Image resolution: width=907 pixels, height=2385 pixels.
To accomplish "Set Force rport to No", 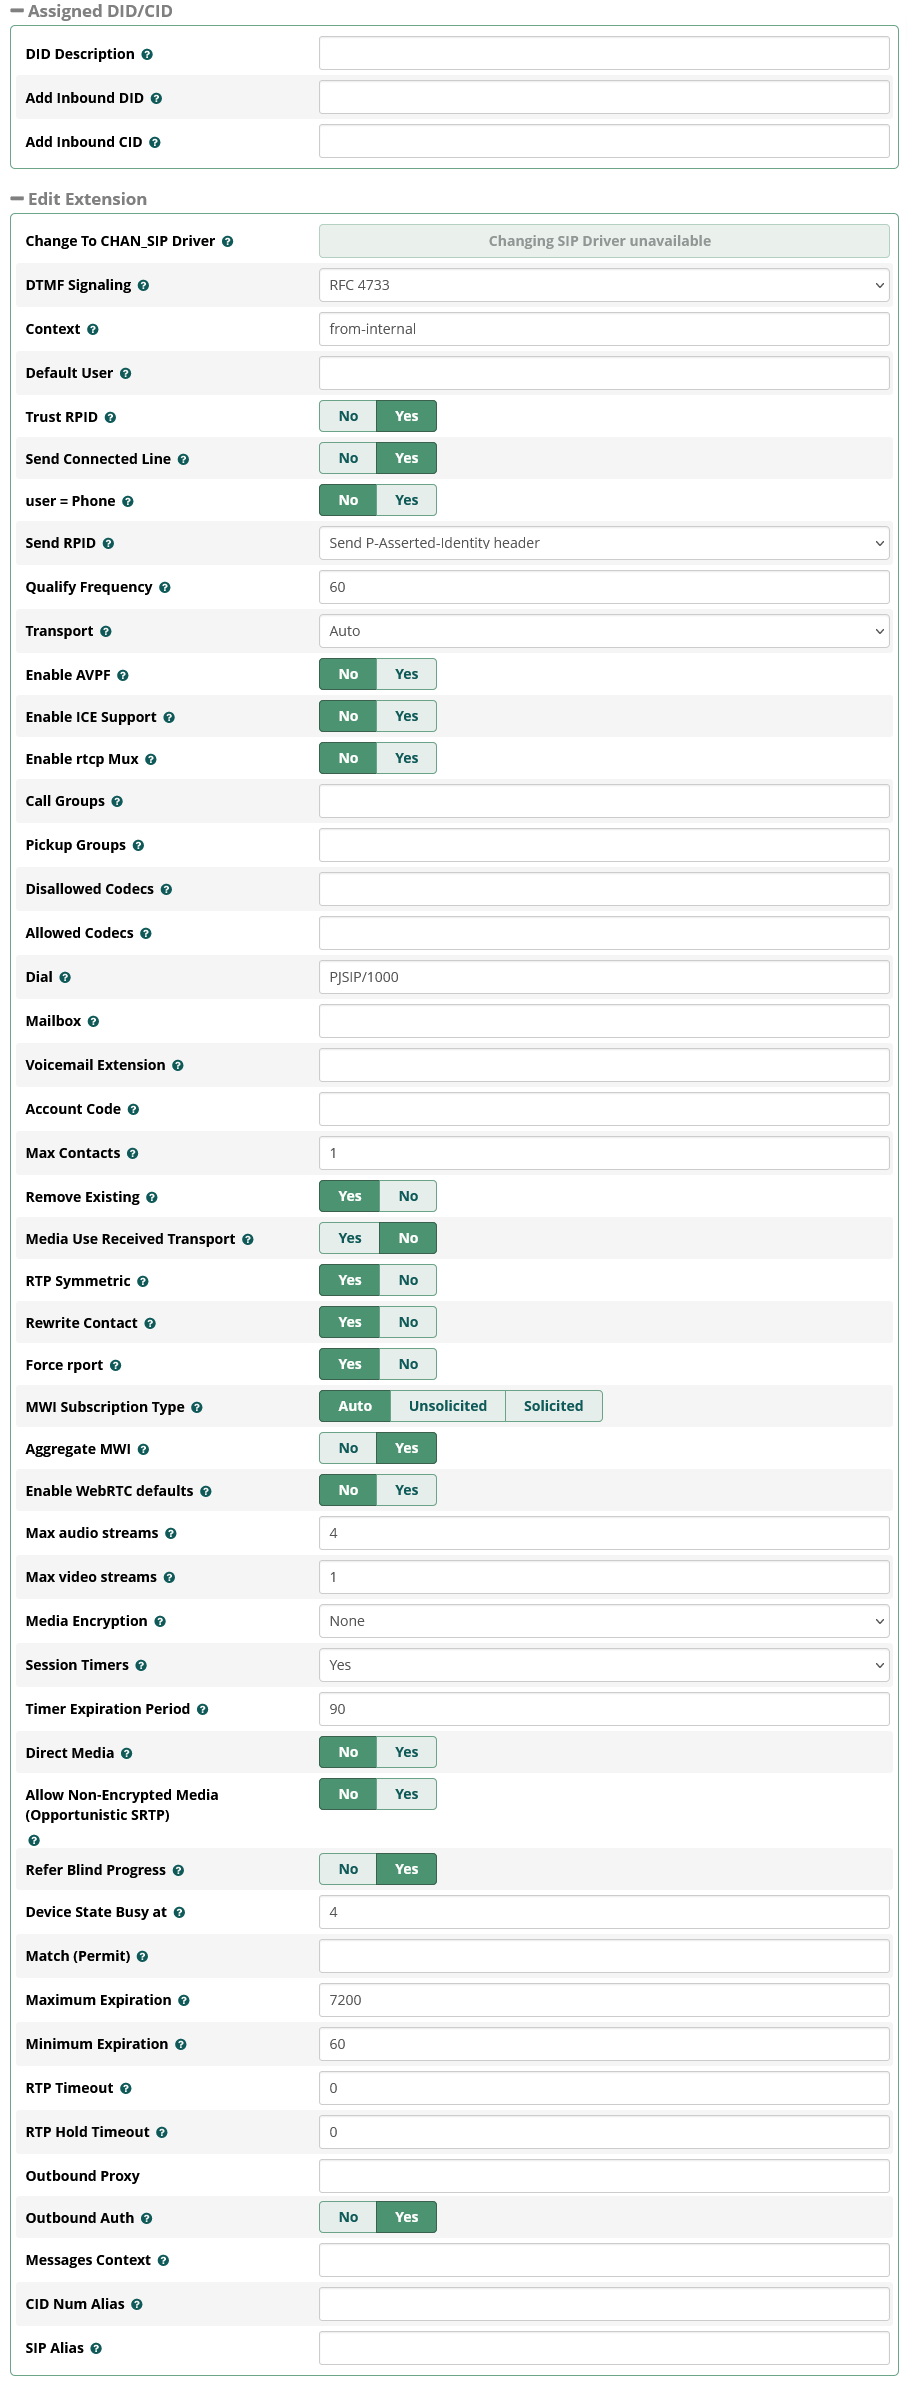I will 408,1365.
